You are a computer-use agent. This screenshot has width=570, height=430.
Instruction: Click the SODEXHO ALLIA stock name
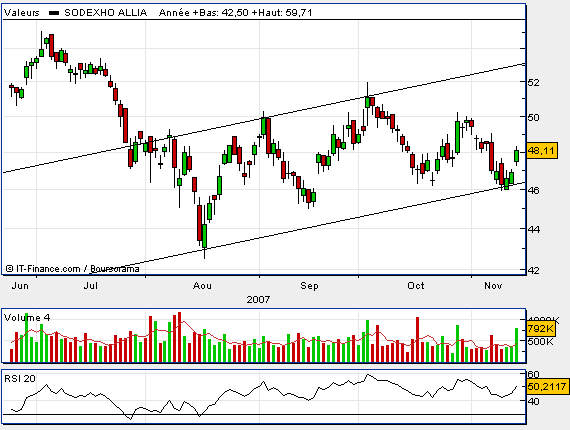(x=105, y=13)
